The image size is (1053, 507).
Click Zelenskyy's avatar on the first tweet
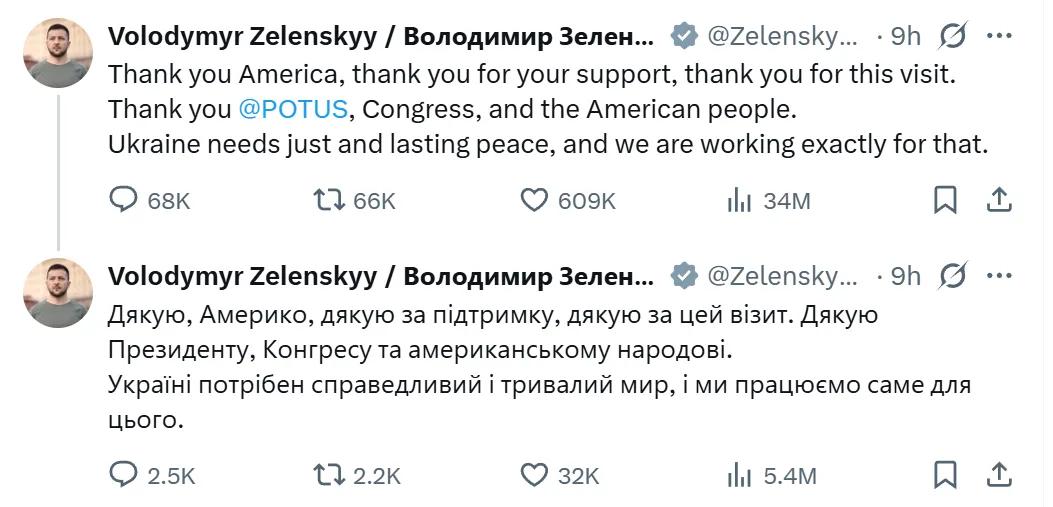[x=57, y=53]
